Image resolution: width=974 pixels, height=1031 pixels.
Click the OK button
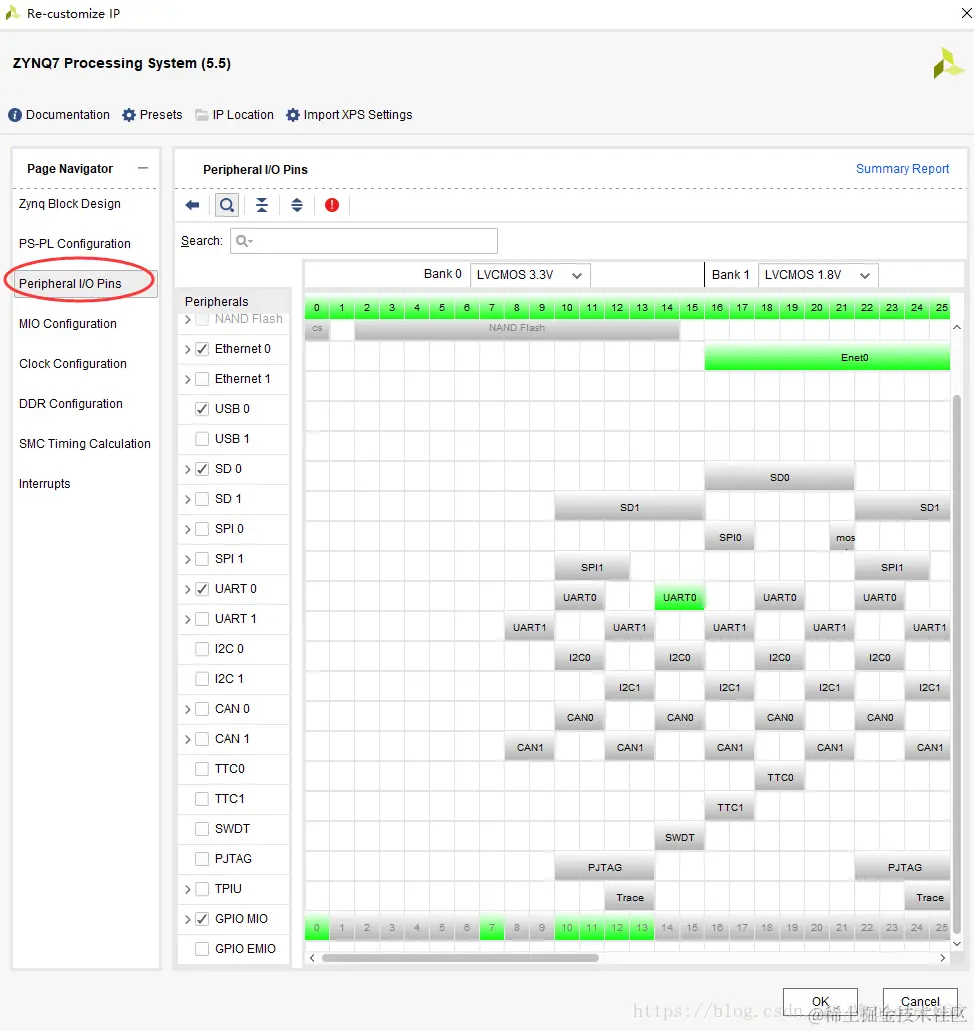820,1002
